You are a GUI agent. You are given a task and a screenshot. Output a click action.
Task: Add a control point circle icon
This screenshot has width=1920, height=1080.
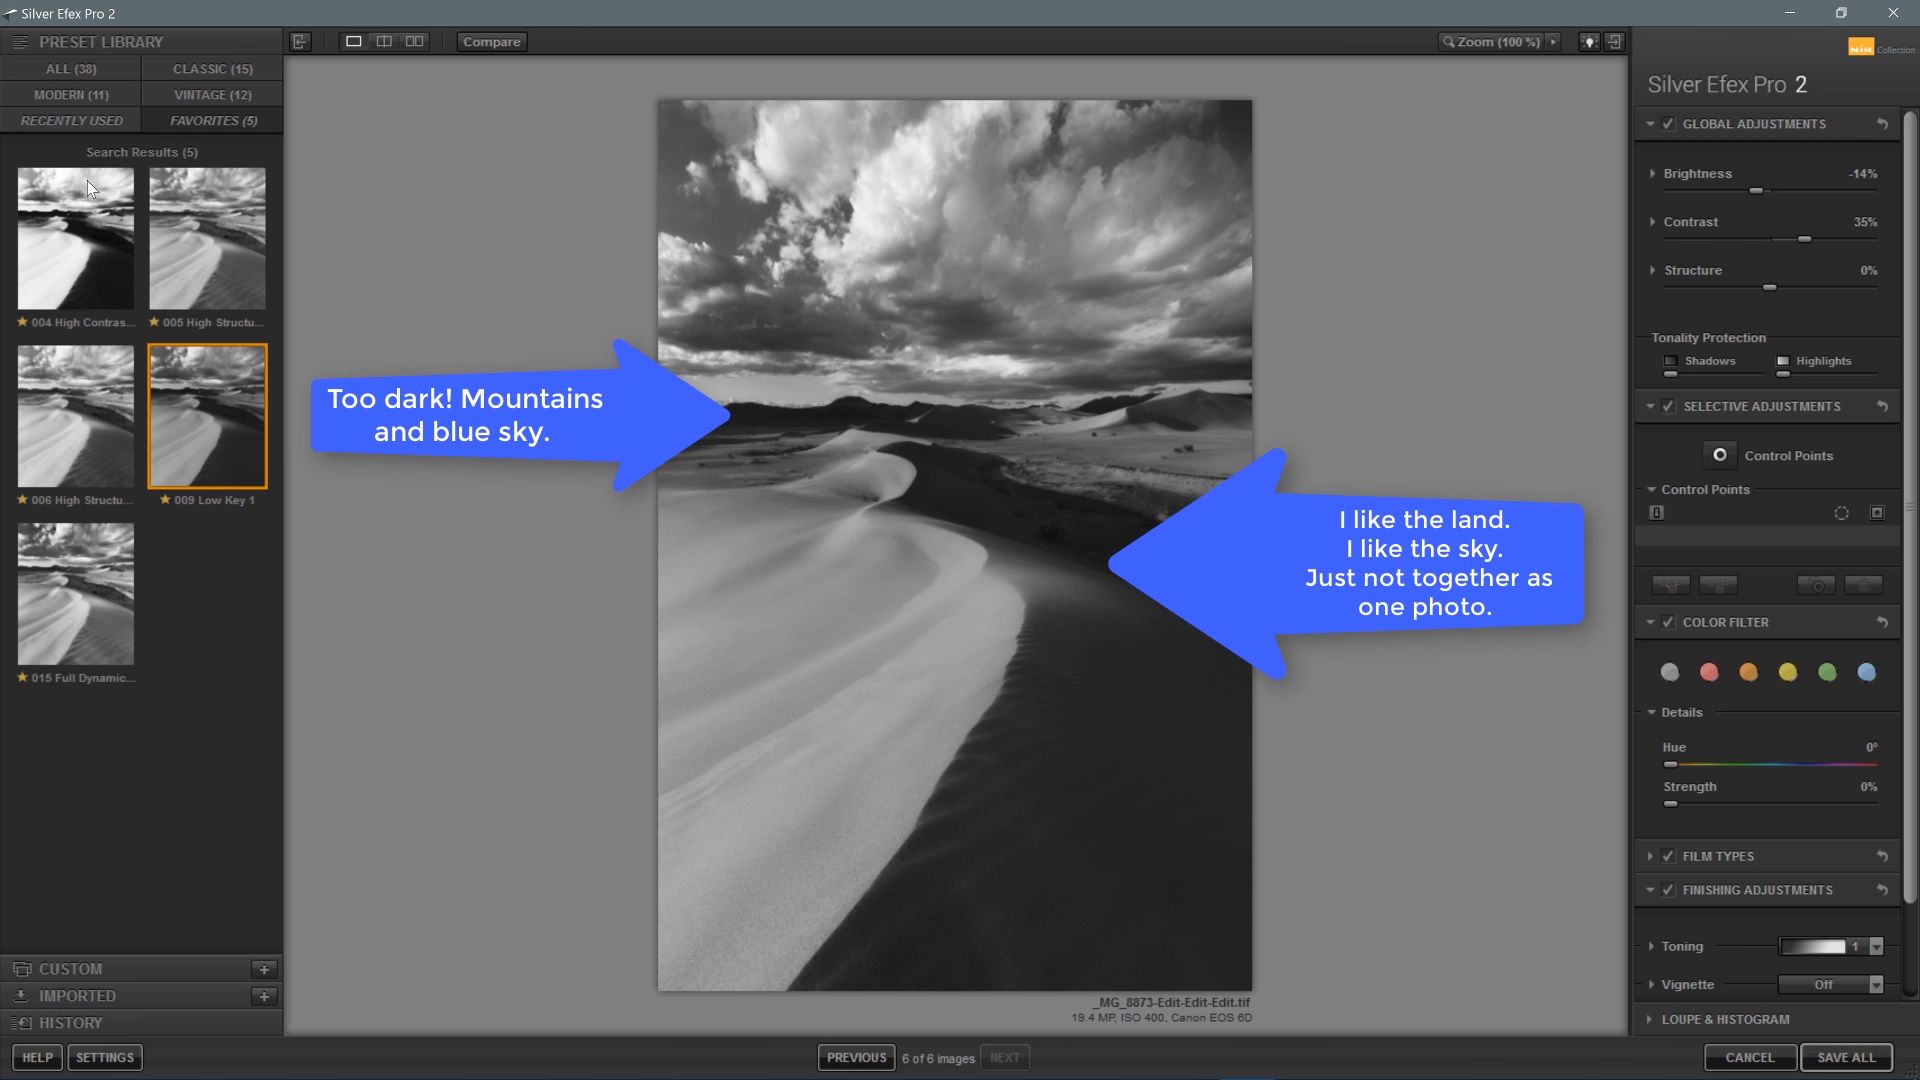[x=1719, y=455]
